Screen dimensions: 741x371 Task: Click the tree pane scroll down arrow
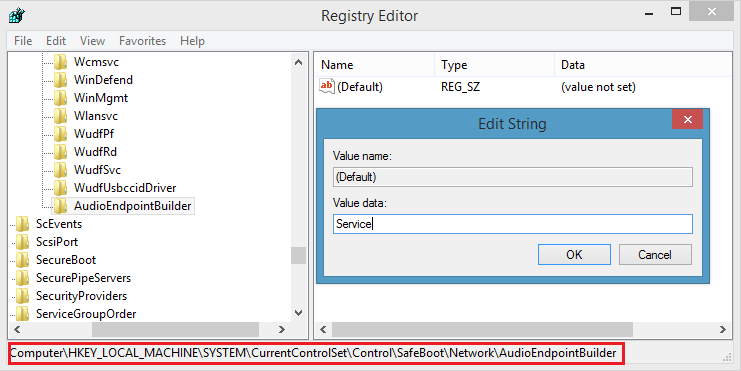[x=298, y=312]
